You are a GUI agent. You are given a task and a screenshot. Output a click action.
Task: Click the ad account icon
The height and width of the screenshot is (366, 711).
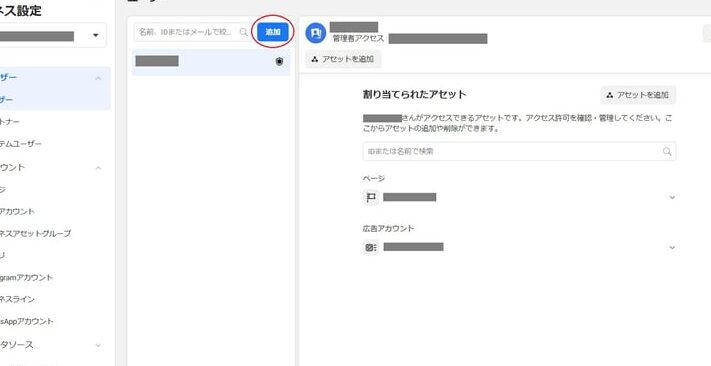point(371,248)
